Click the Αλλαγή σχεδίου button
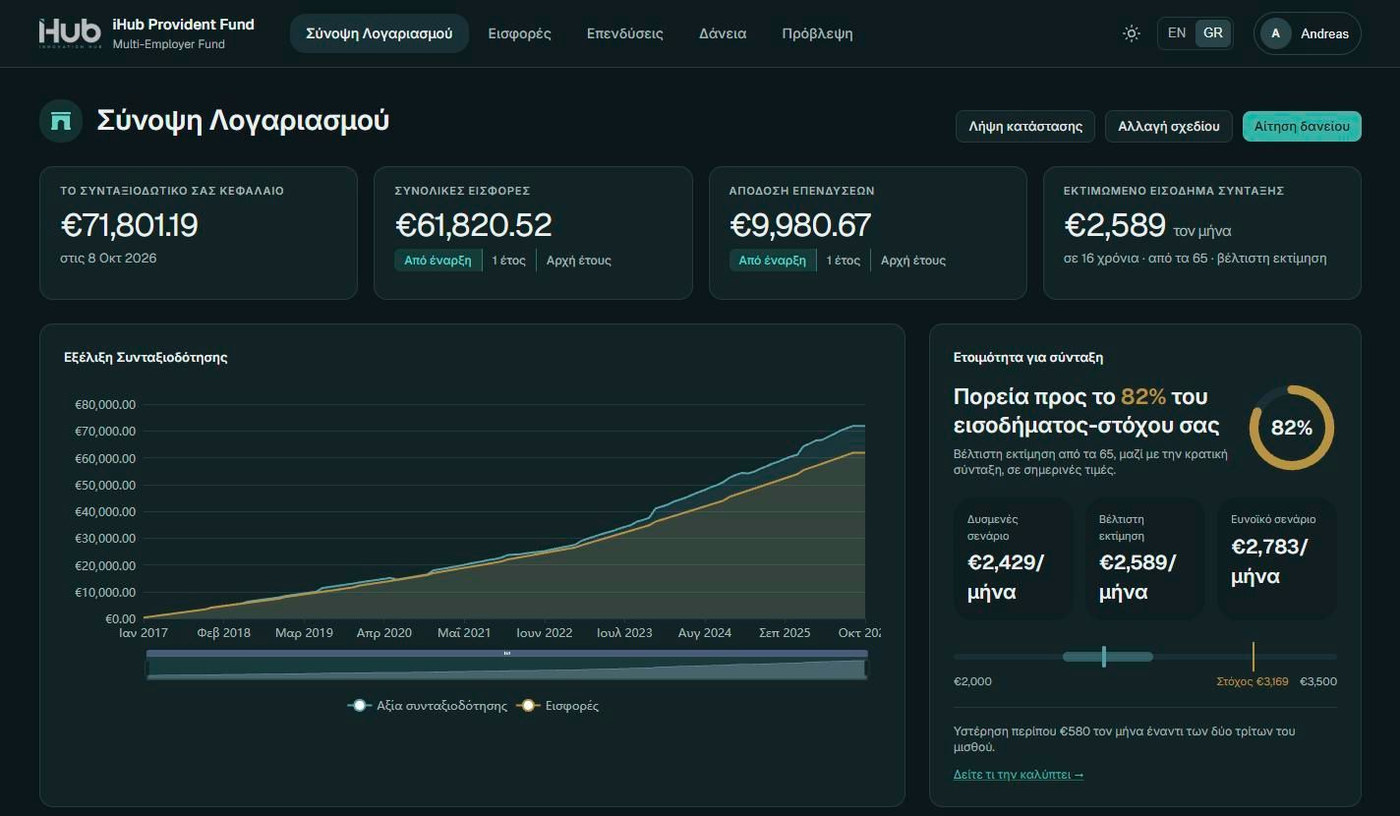The height and width of the screenshot is (816, 1400). pyautogui.click(x=1169, y=126)
